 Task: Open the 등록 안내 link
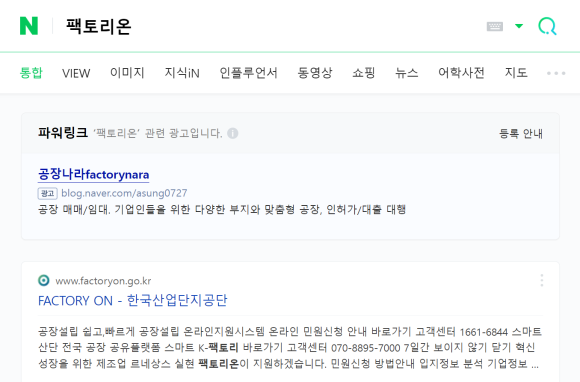tap(521, 133)
